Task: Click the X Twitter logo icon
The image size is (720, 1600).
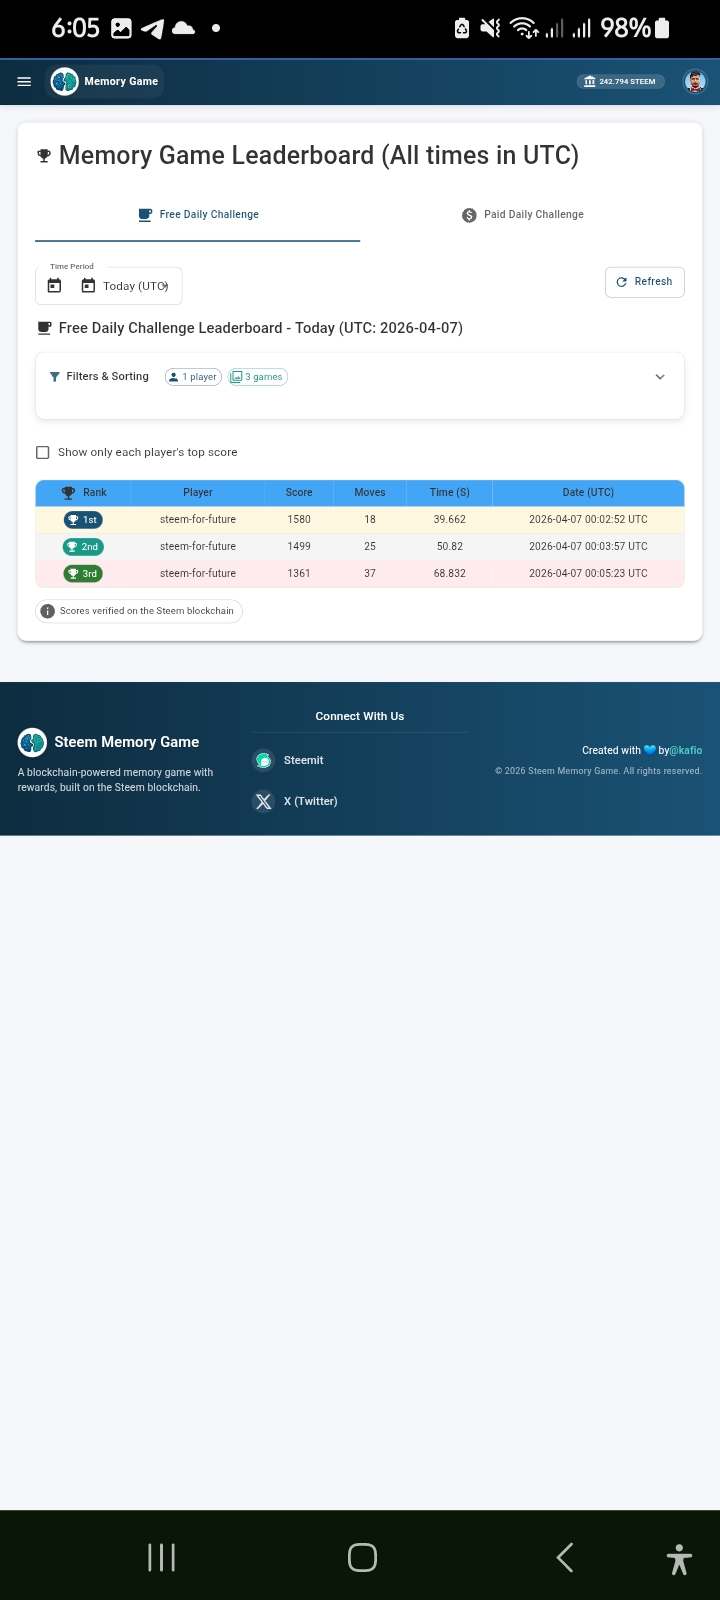Action: [264, 802]
